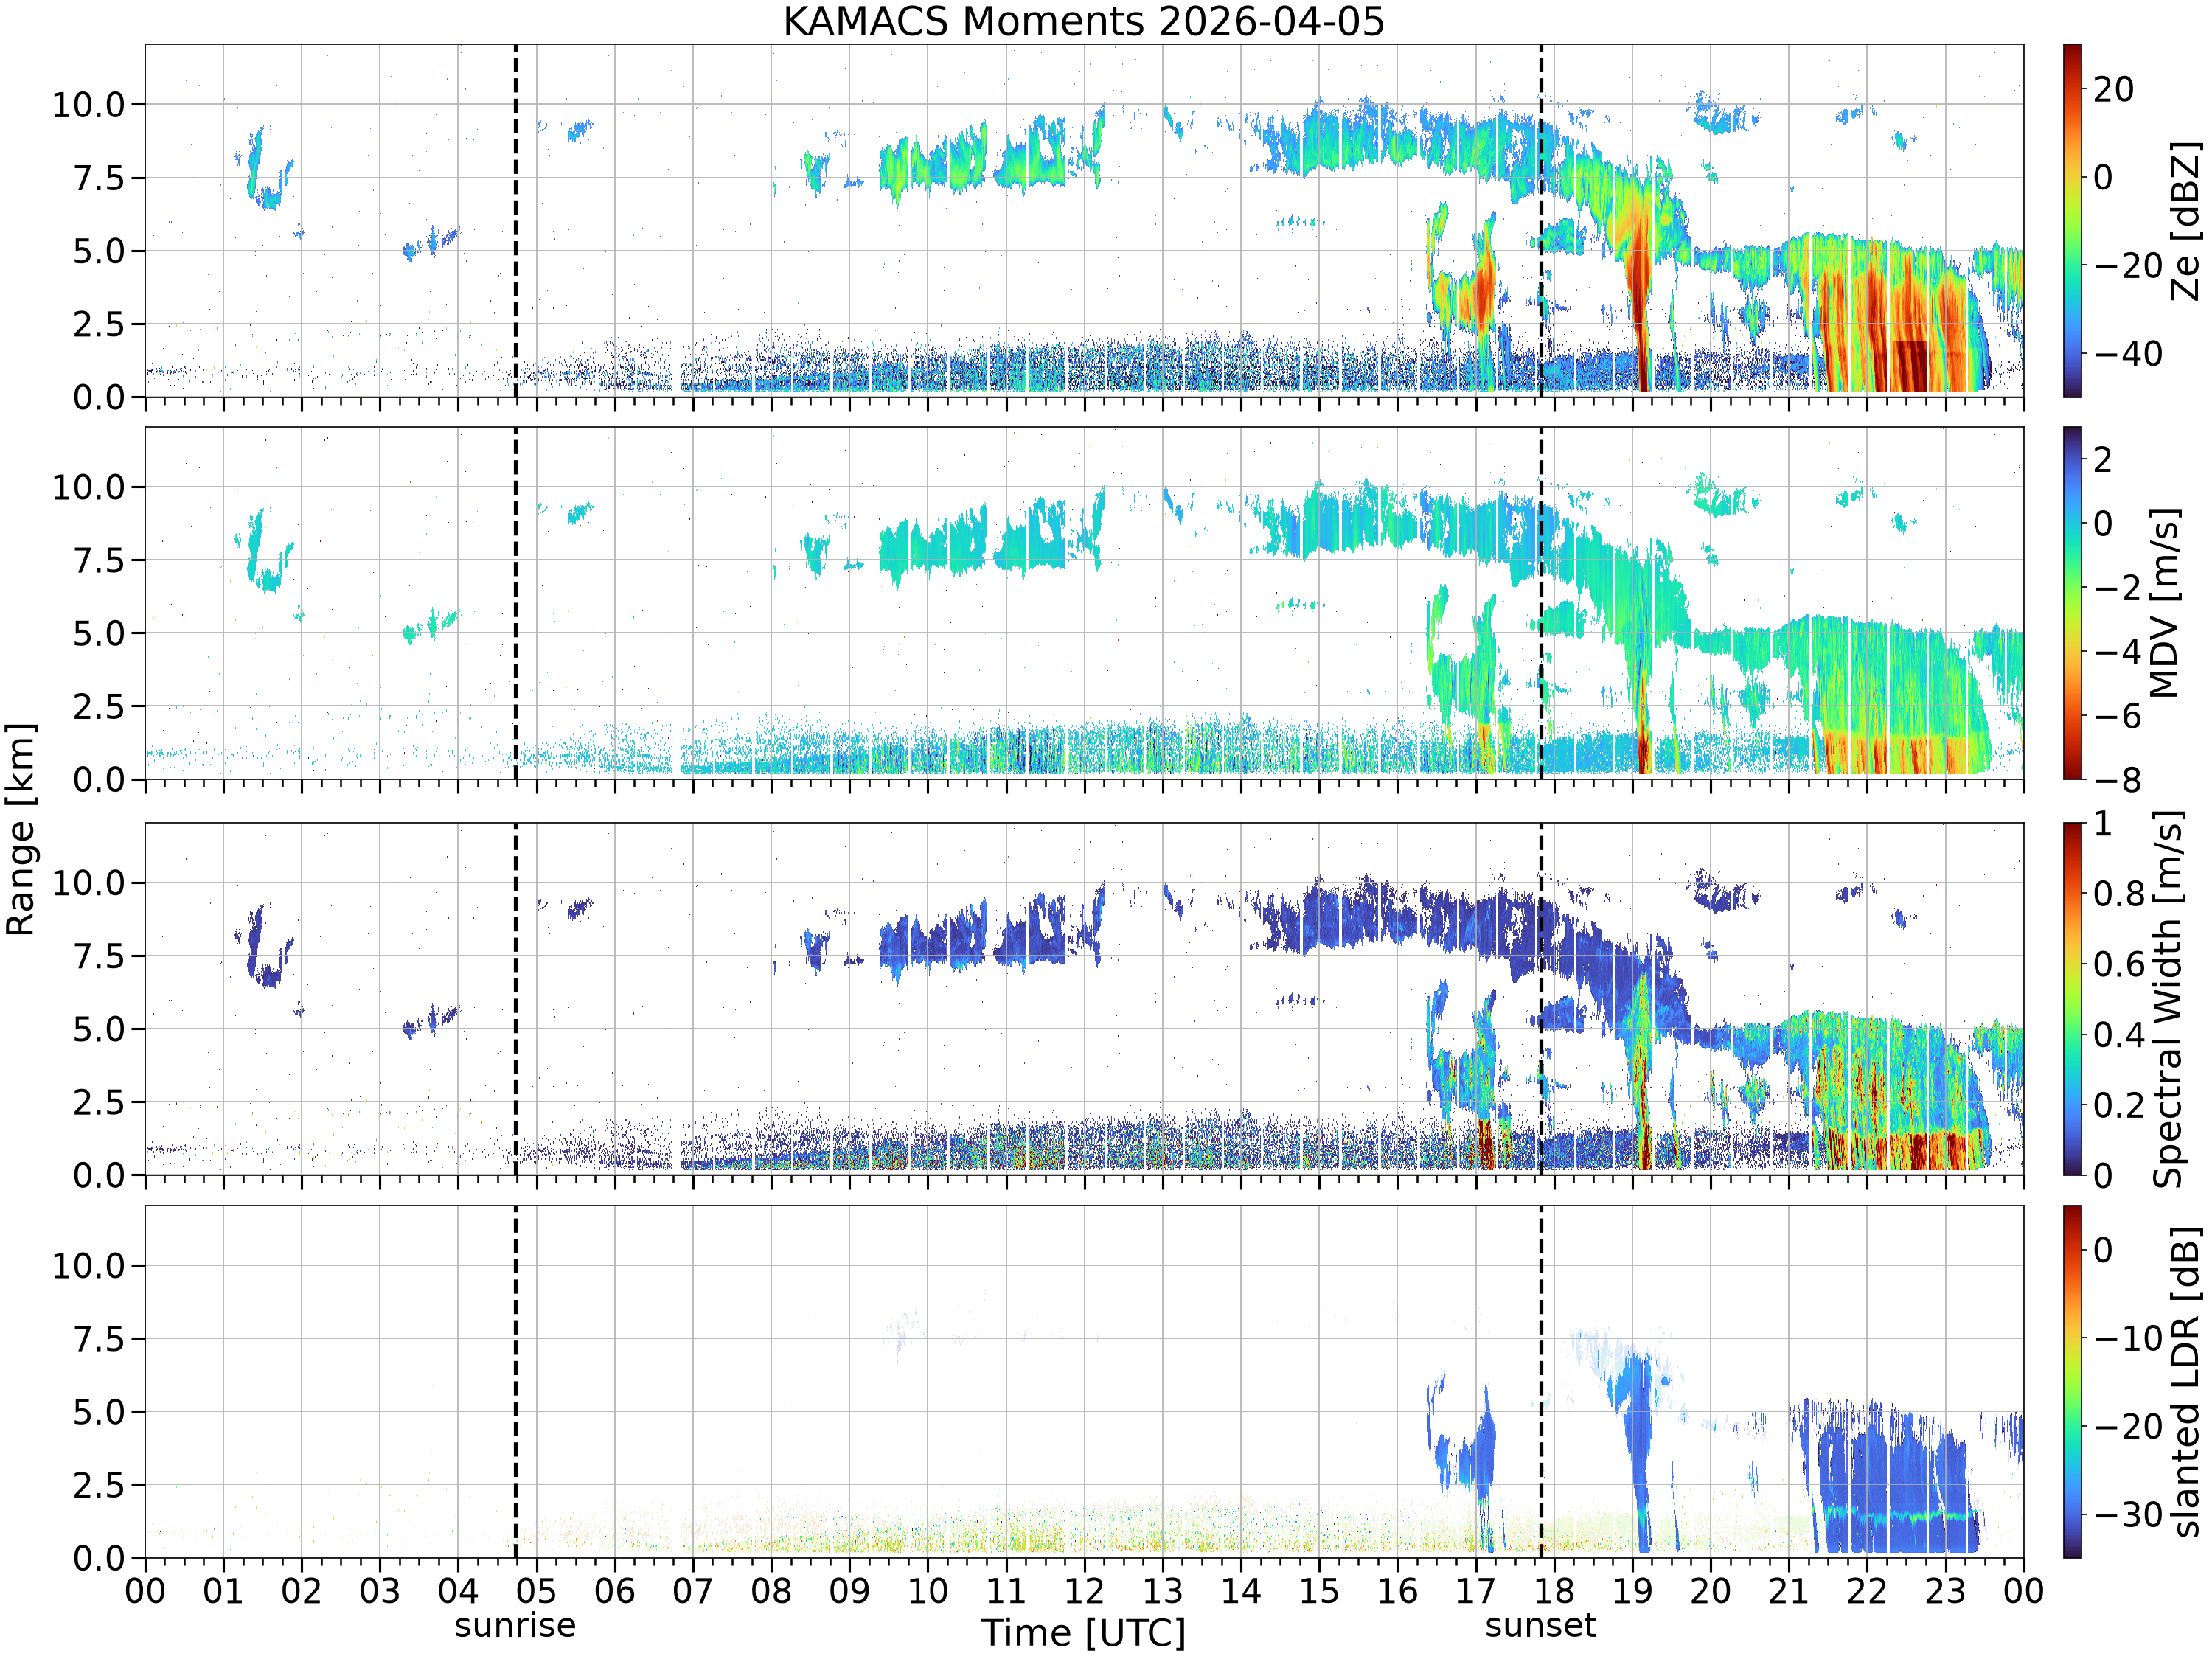Image resolution: width=2212 pixels, height=1659 pixels.
Task: Click the dashed sunrise line in the Ze panel
Action: [x=515, y=220]
